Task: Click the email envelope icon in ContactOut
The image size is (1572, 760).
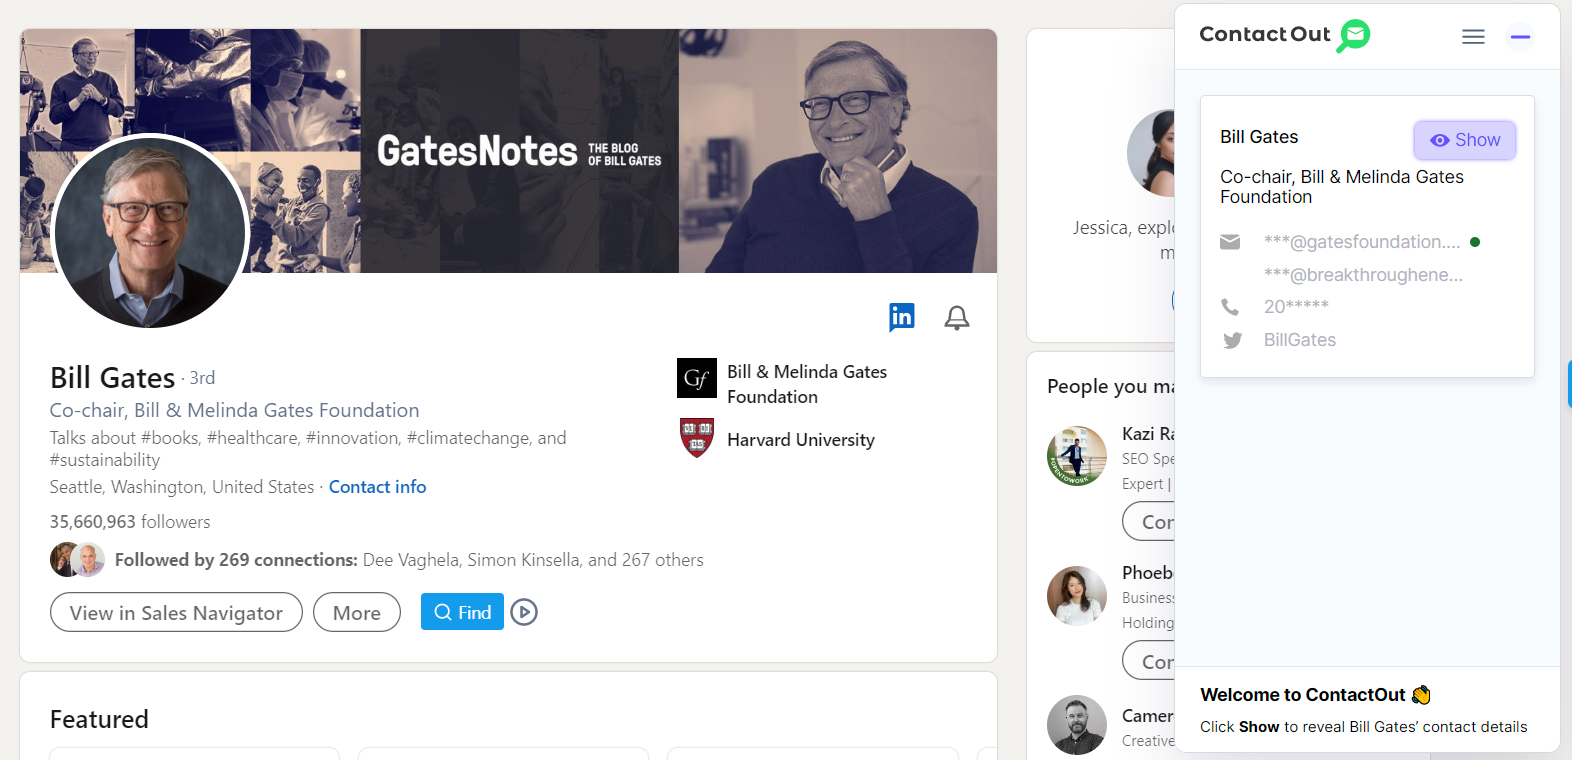Action: click(1230, 242)
